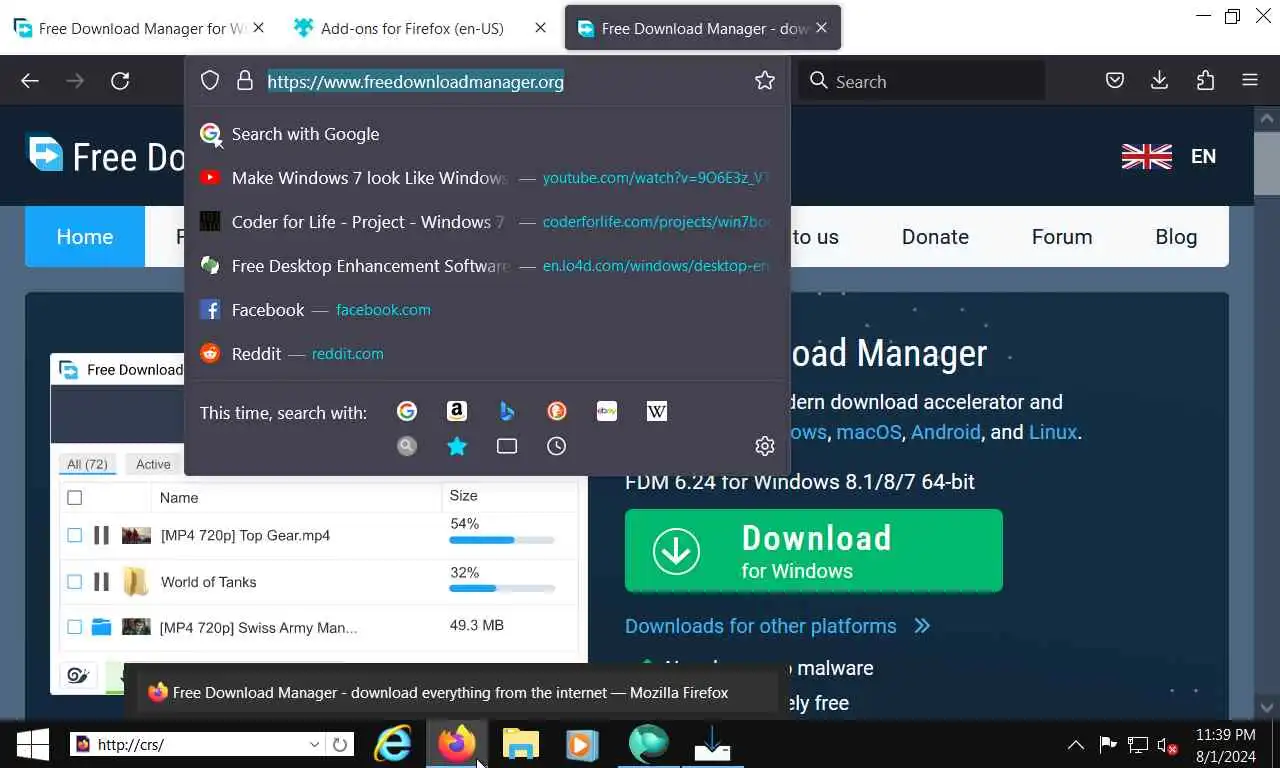Bookmark this page star icon
Image resolution: width=1280 pixels, height=768 pixels.
click(x=765, y=81)
